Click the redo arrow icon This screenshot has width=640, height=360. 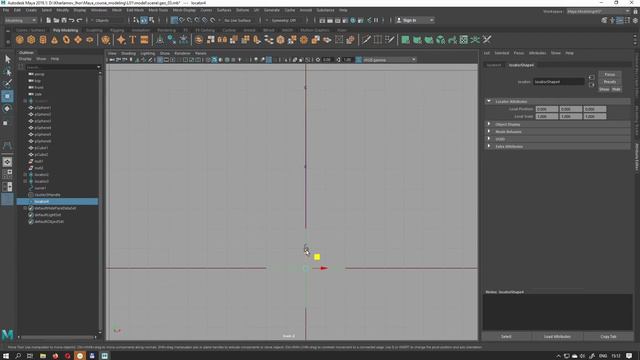coord(79,20)
